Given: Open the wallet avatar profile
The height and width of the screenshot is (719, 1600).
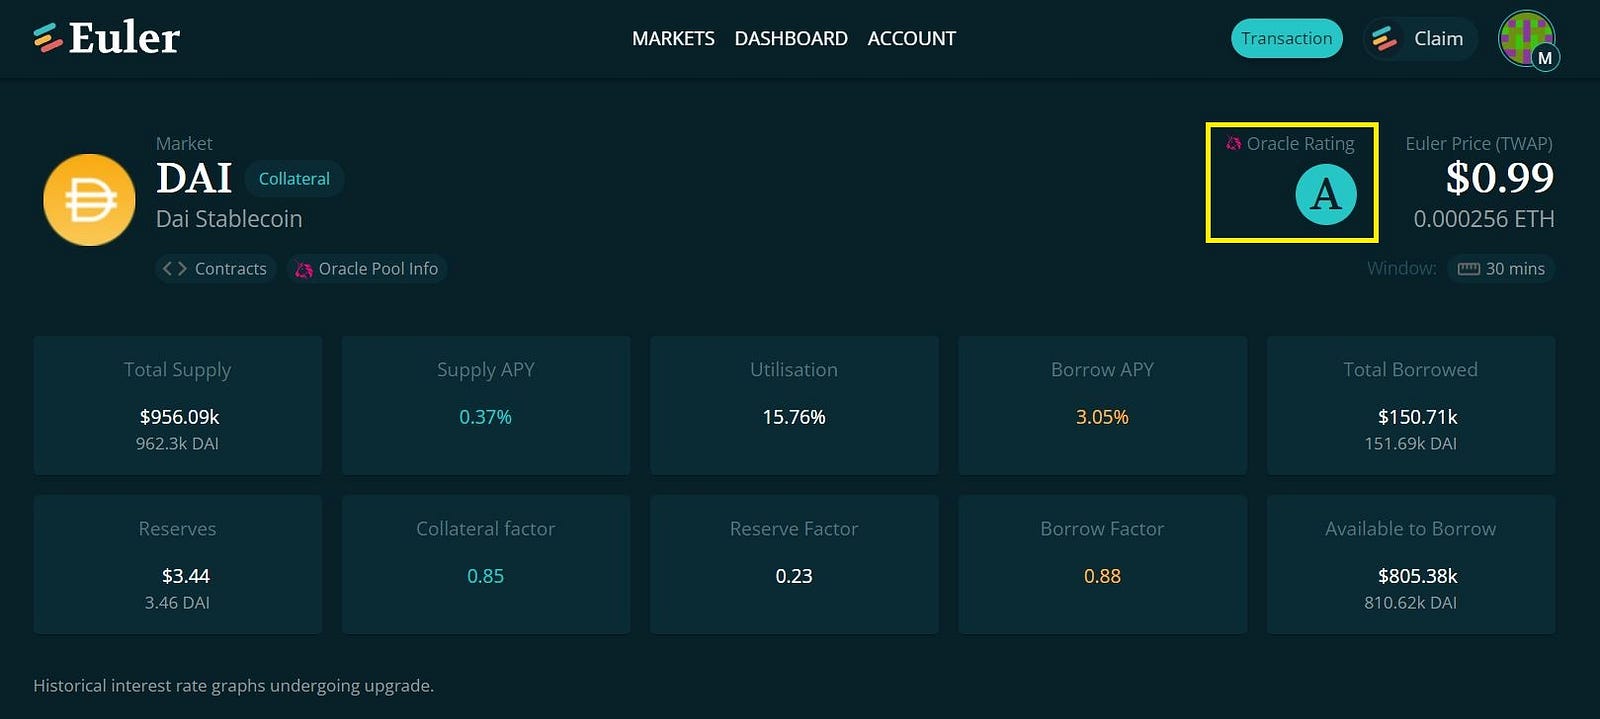Looking at the screenshot, I should pos(1527,39).
